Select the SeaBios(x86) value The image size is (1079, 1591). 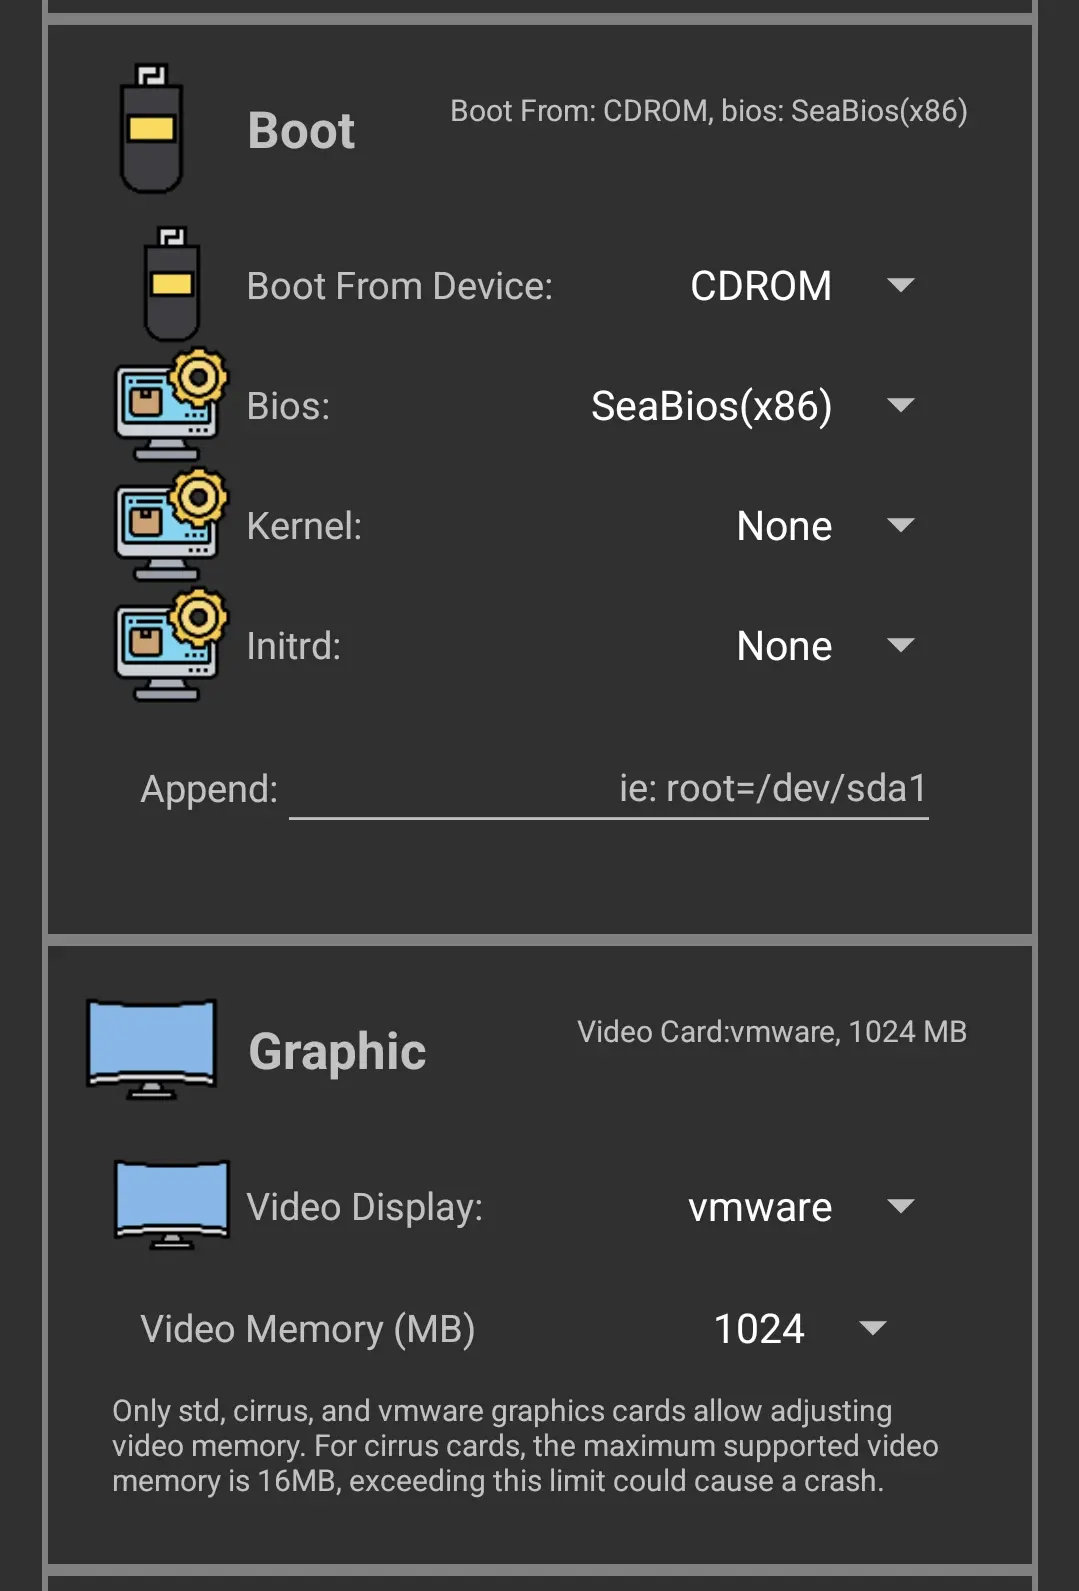point(712,406)
